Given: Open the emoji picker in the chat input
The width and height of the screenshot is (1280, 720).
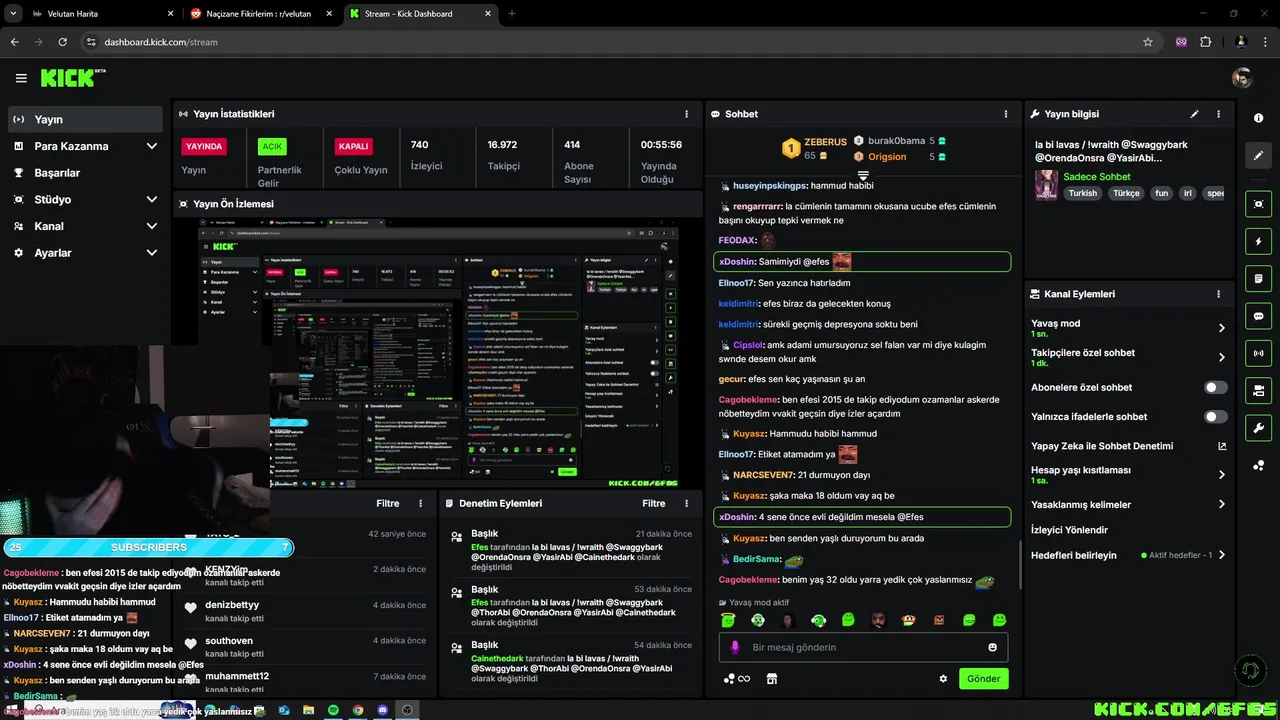Looking at the screenshot, I should 992,647.
